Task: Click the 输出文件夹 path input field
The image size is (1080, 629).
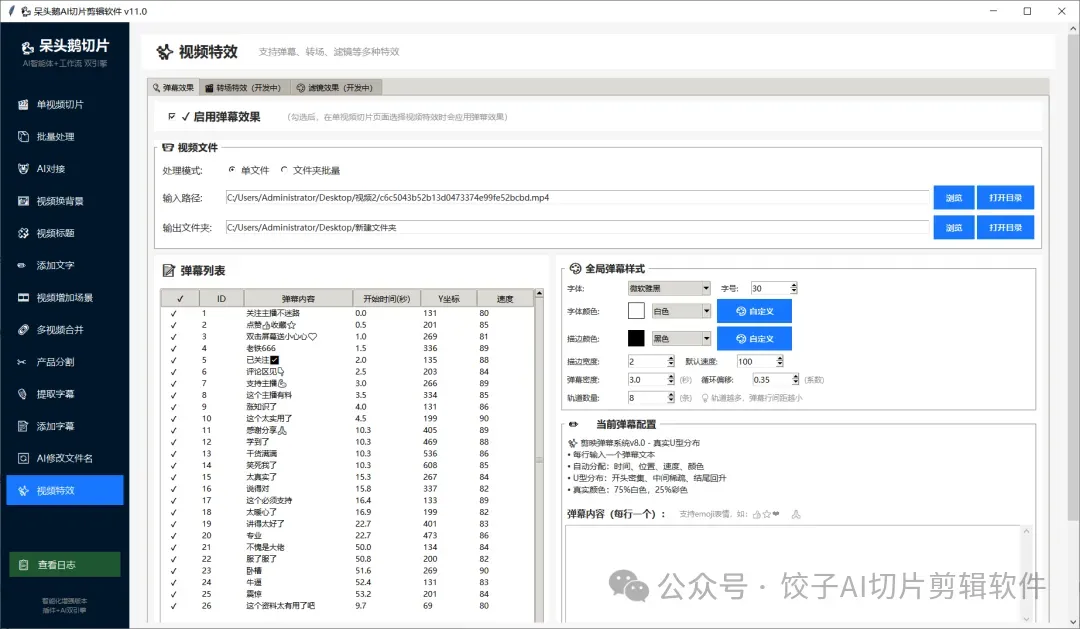Action: coord(577,227)
